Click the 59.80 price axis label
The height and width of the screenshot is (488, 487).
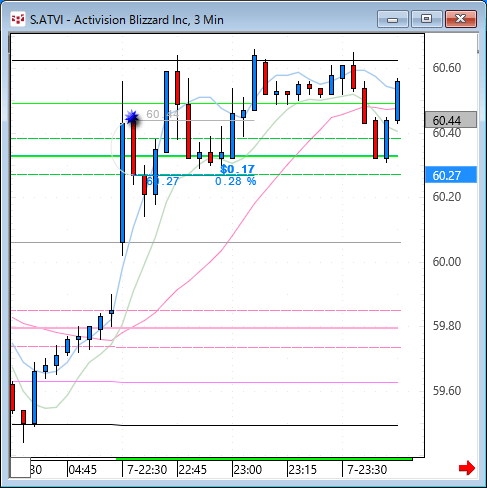(x=446, y=326)
